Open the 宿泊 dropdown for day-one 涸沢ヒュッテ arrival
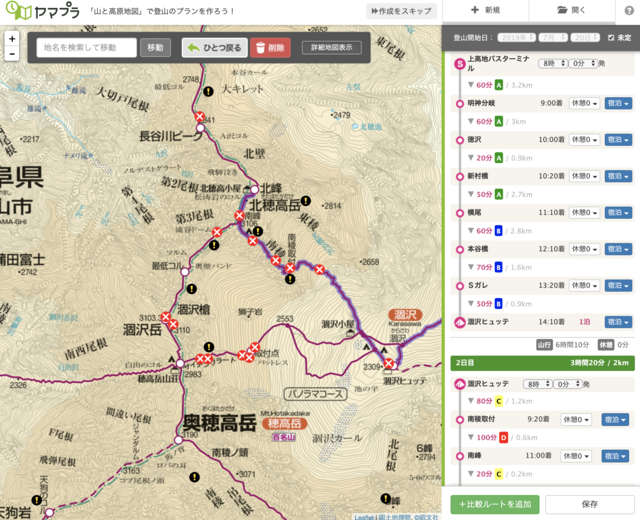 click(x=618, y=322)
